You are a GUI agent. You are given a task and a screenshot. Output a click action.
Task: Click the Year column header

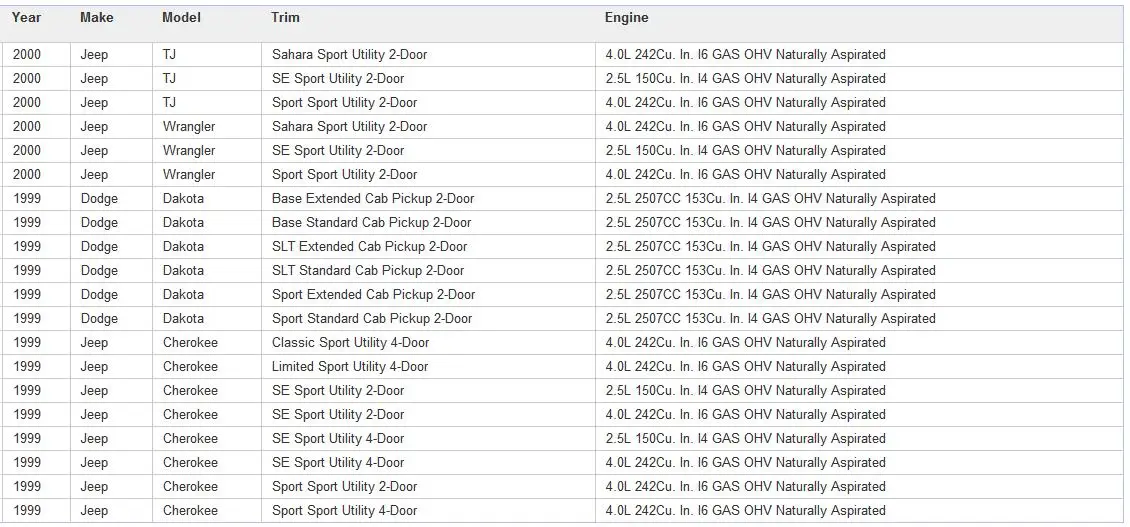tap(27, 18)
